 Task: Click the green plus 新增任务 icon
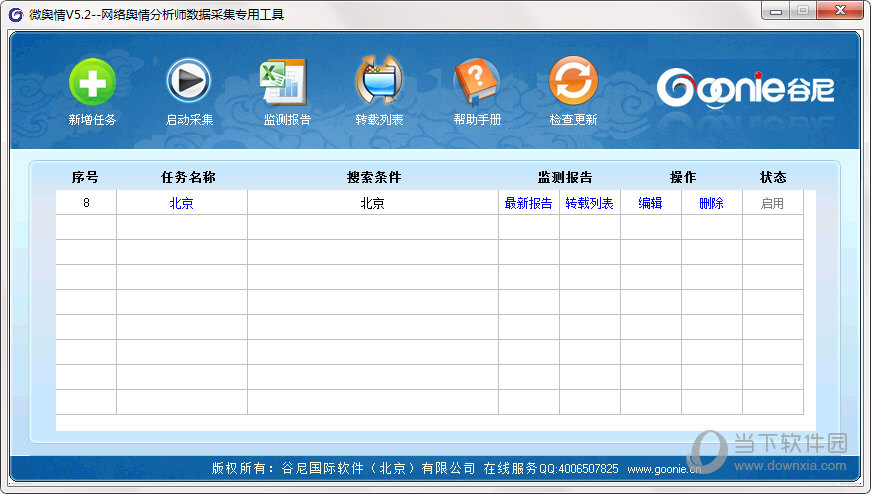92,82
